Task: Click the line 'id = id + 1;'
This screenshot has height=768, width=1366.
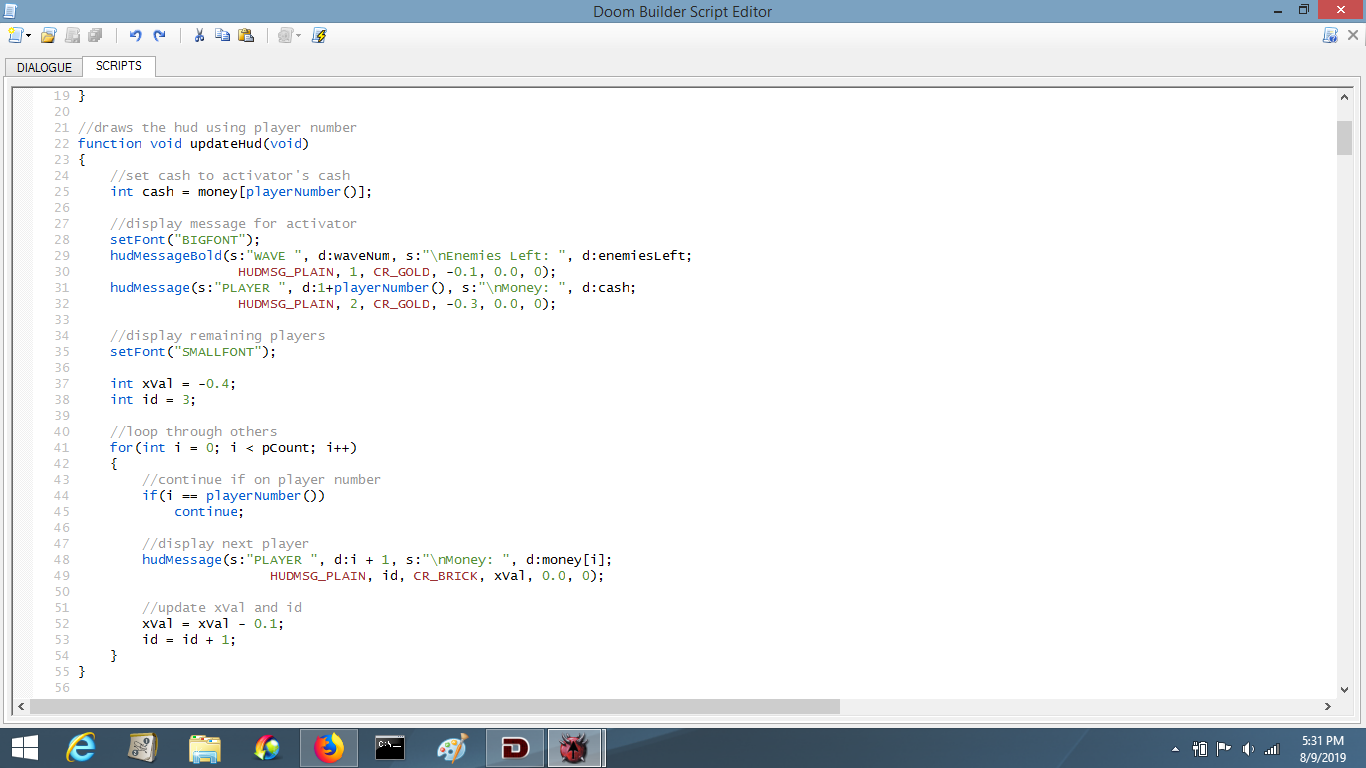Action: 189,639
